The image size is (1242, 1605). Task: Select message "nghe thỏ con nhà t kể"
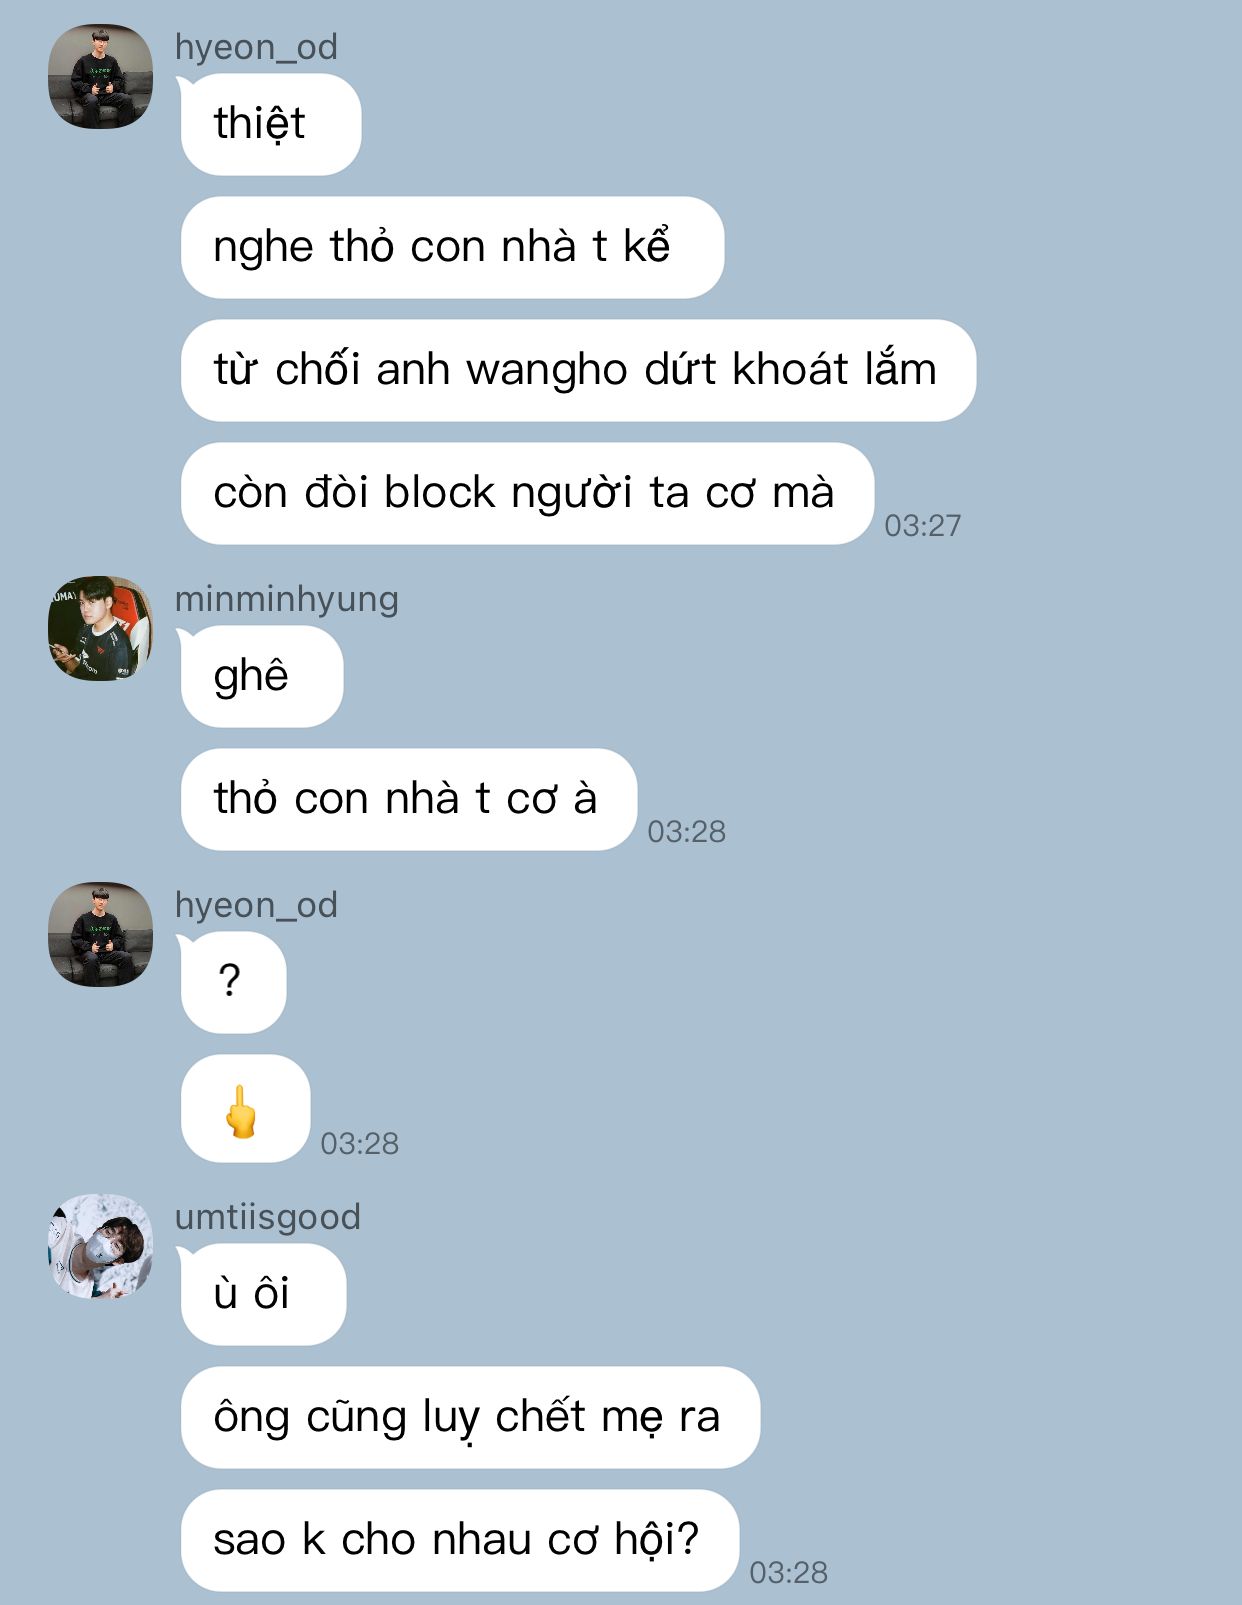click(x=452, y=247)
